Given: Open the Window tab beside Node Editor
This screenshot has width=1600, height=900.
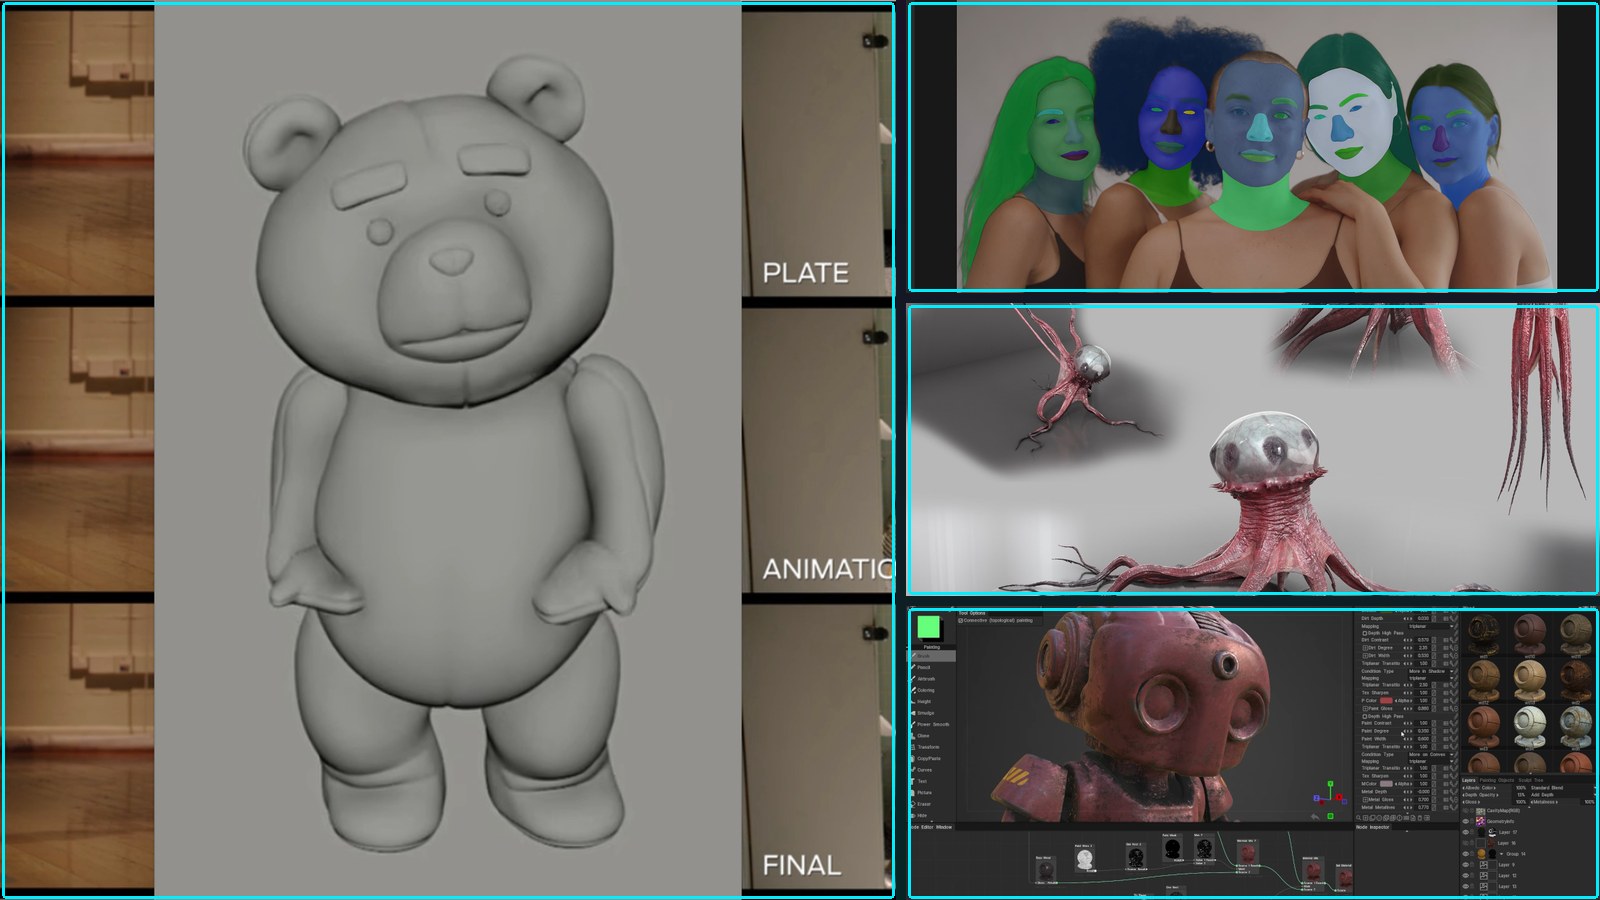Looking at the screenshot, I should (x=944, y=827).
